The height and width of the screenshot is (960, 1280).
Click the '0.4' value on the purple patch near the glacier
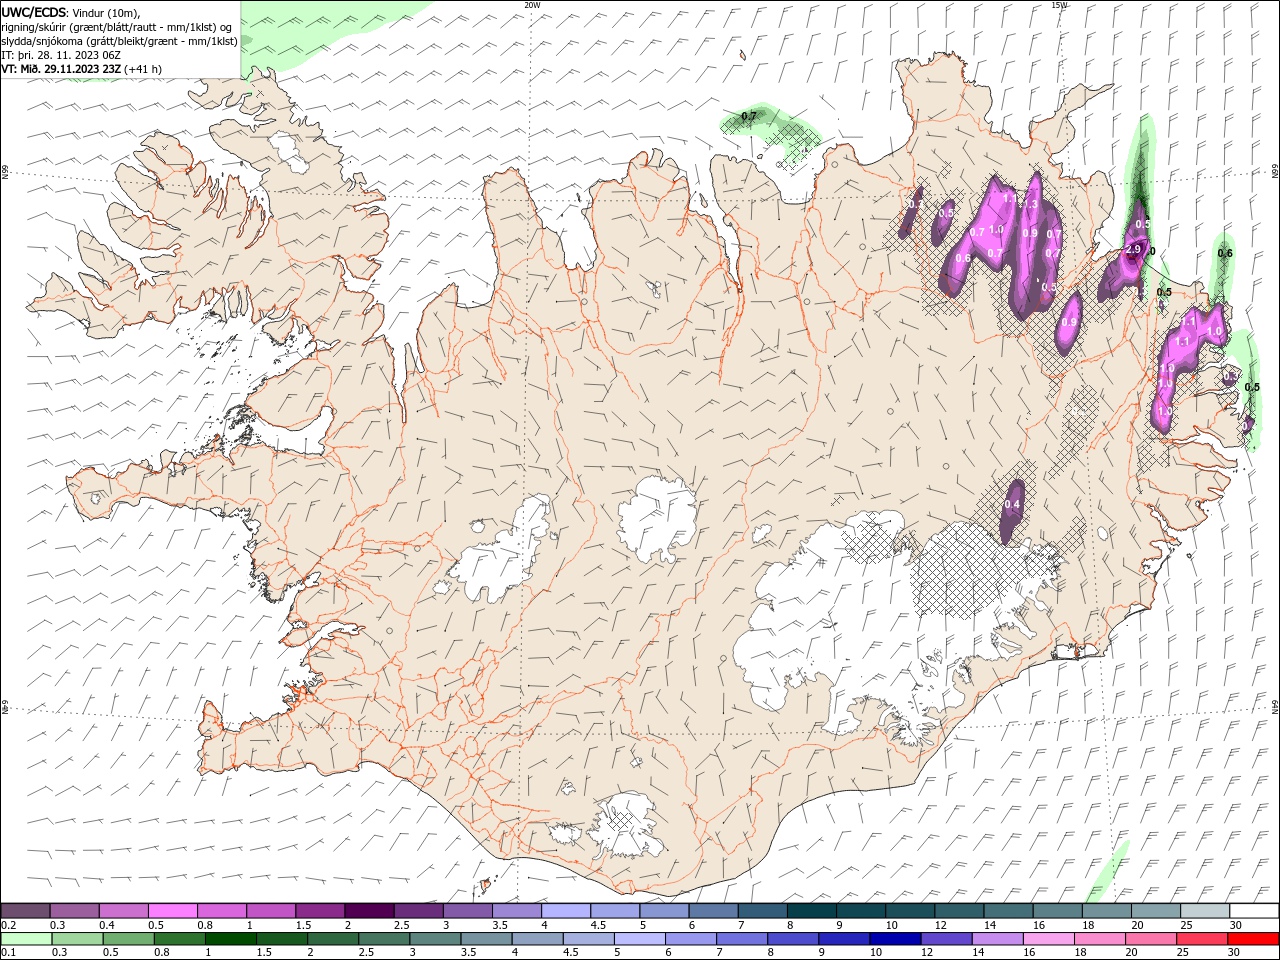[x=1013, y=505]
